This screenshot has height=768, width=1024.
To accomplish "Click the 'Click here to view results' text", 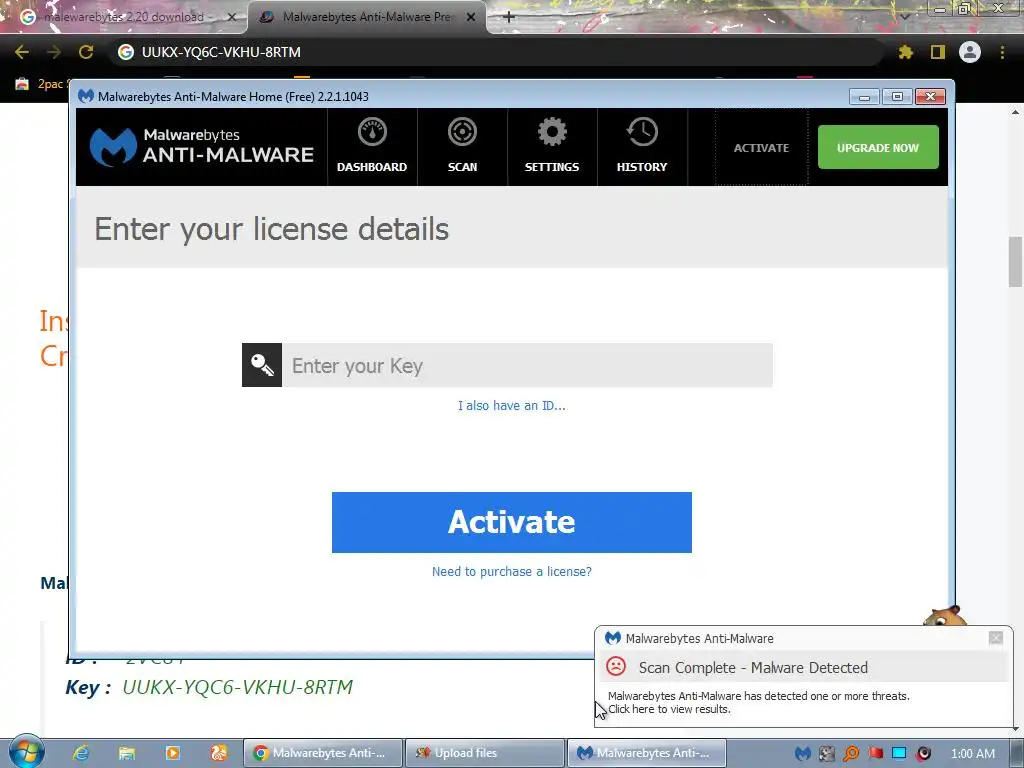I will (x=669, y=709).
